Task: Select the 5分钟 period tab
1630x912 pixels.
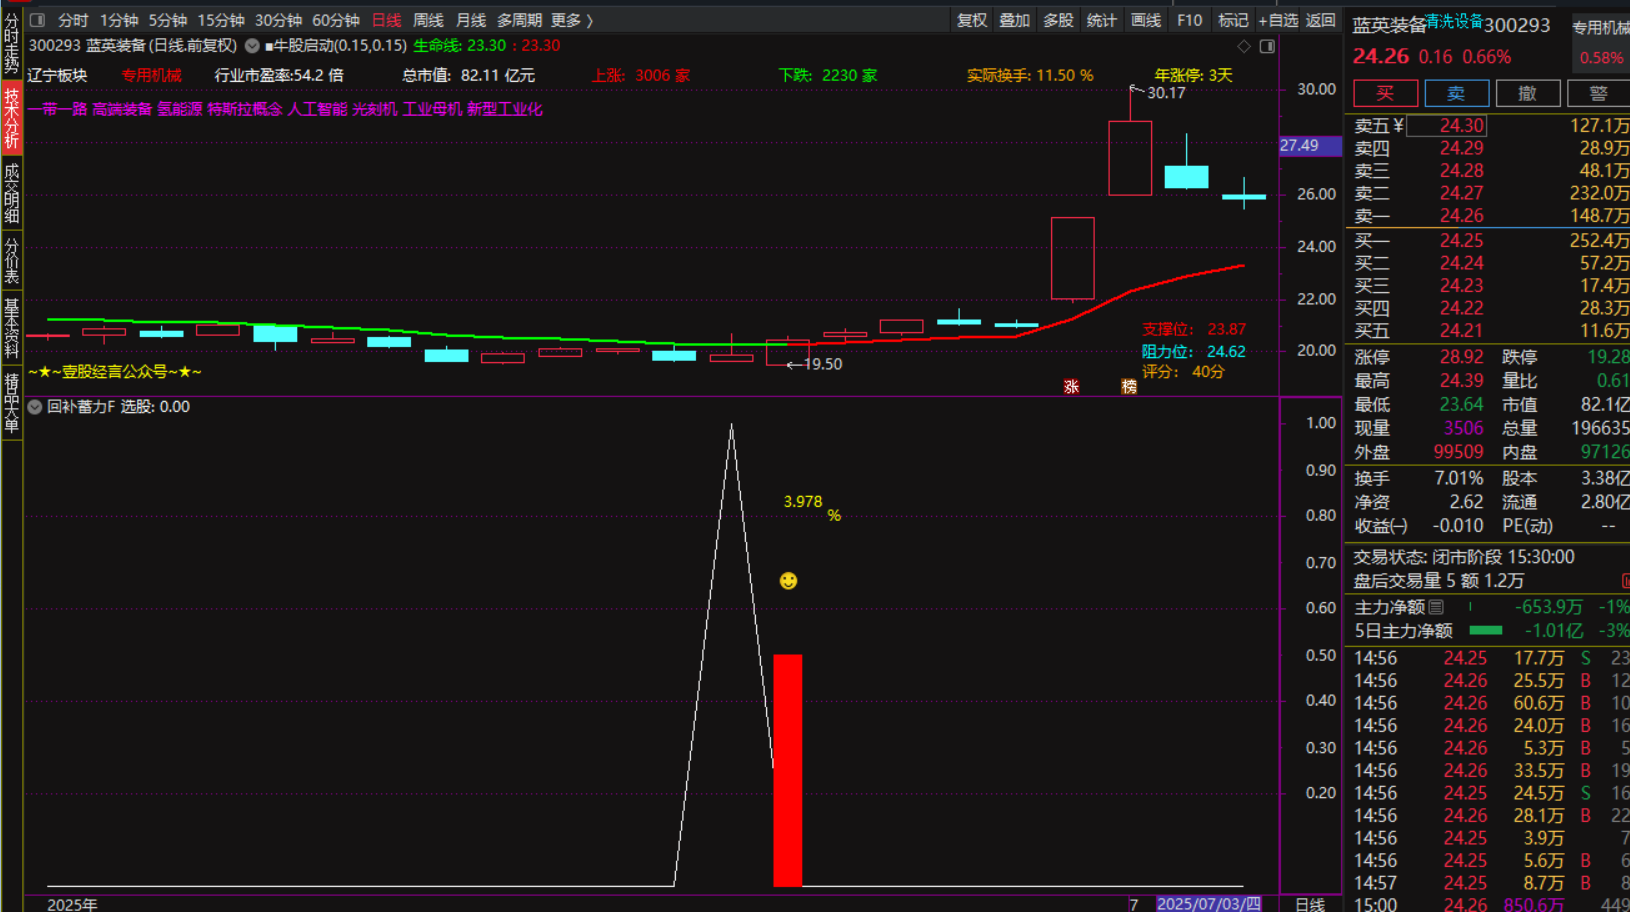Action: 167,20
